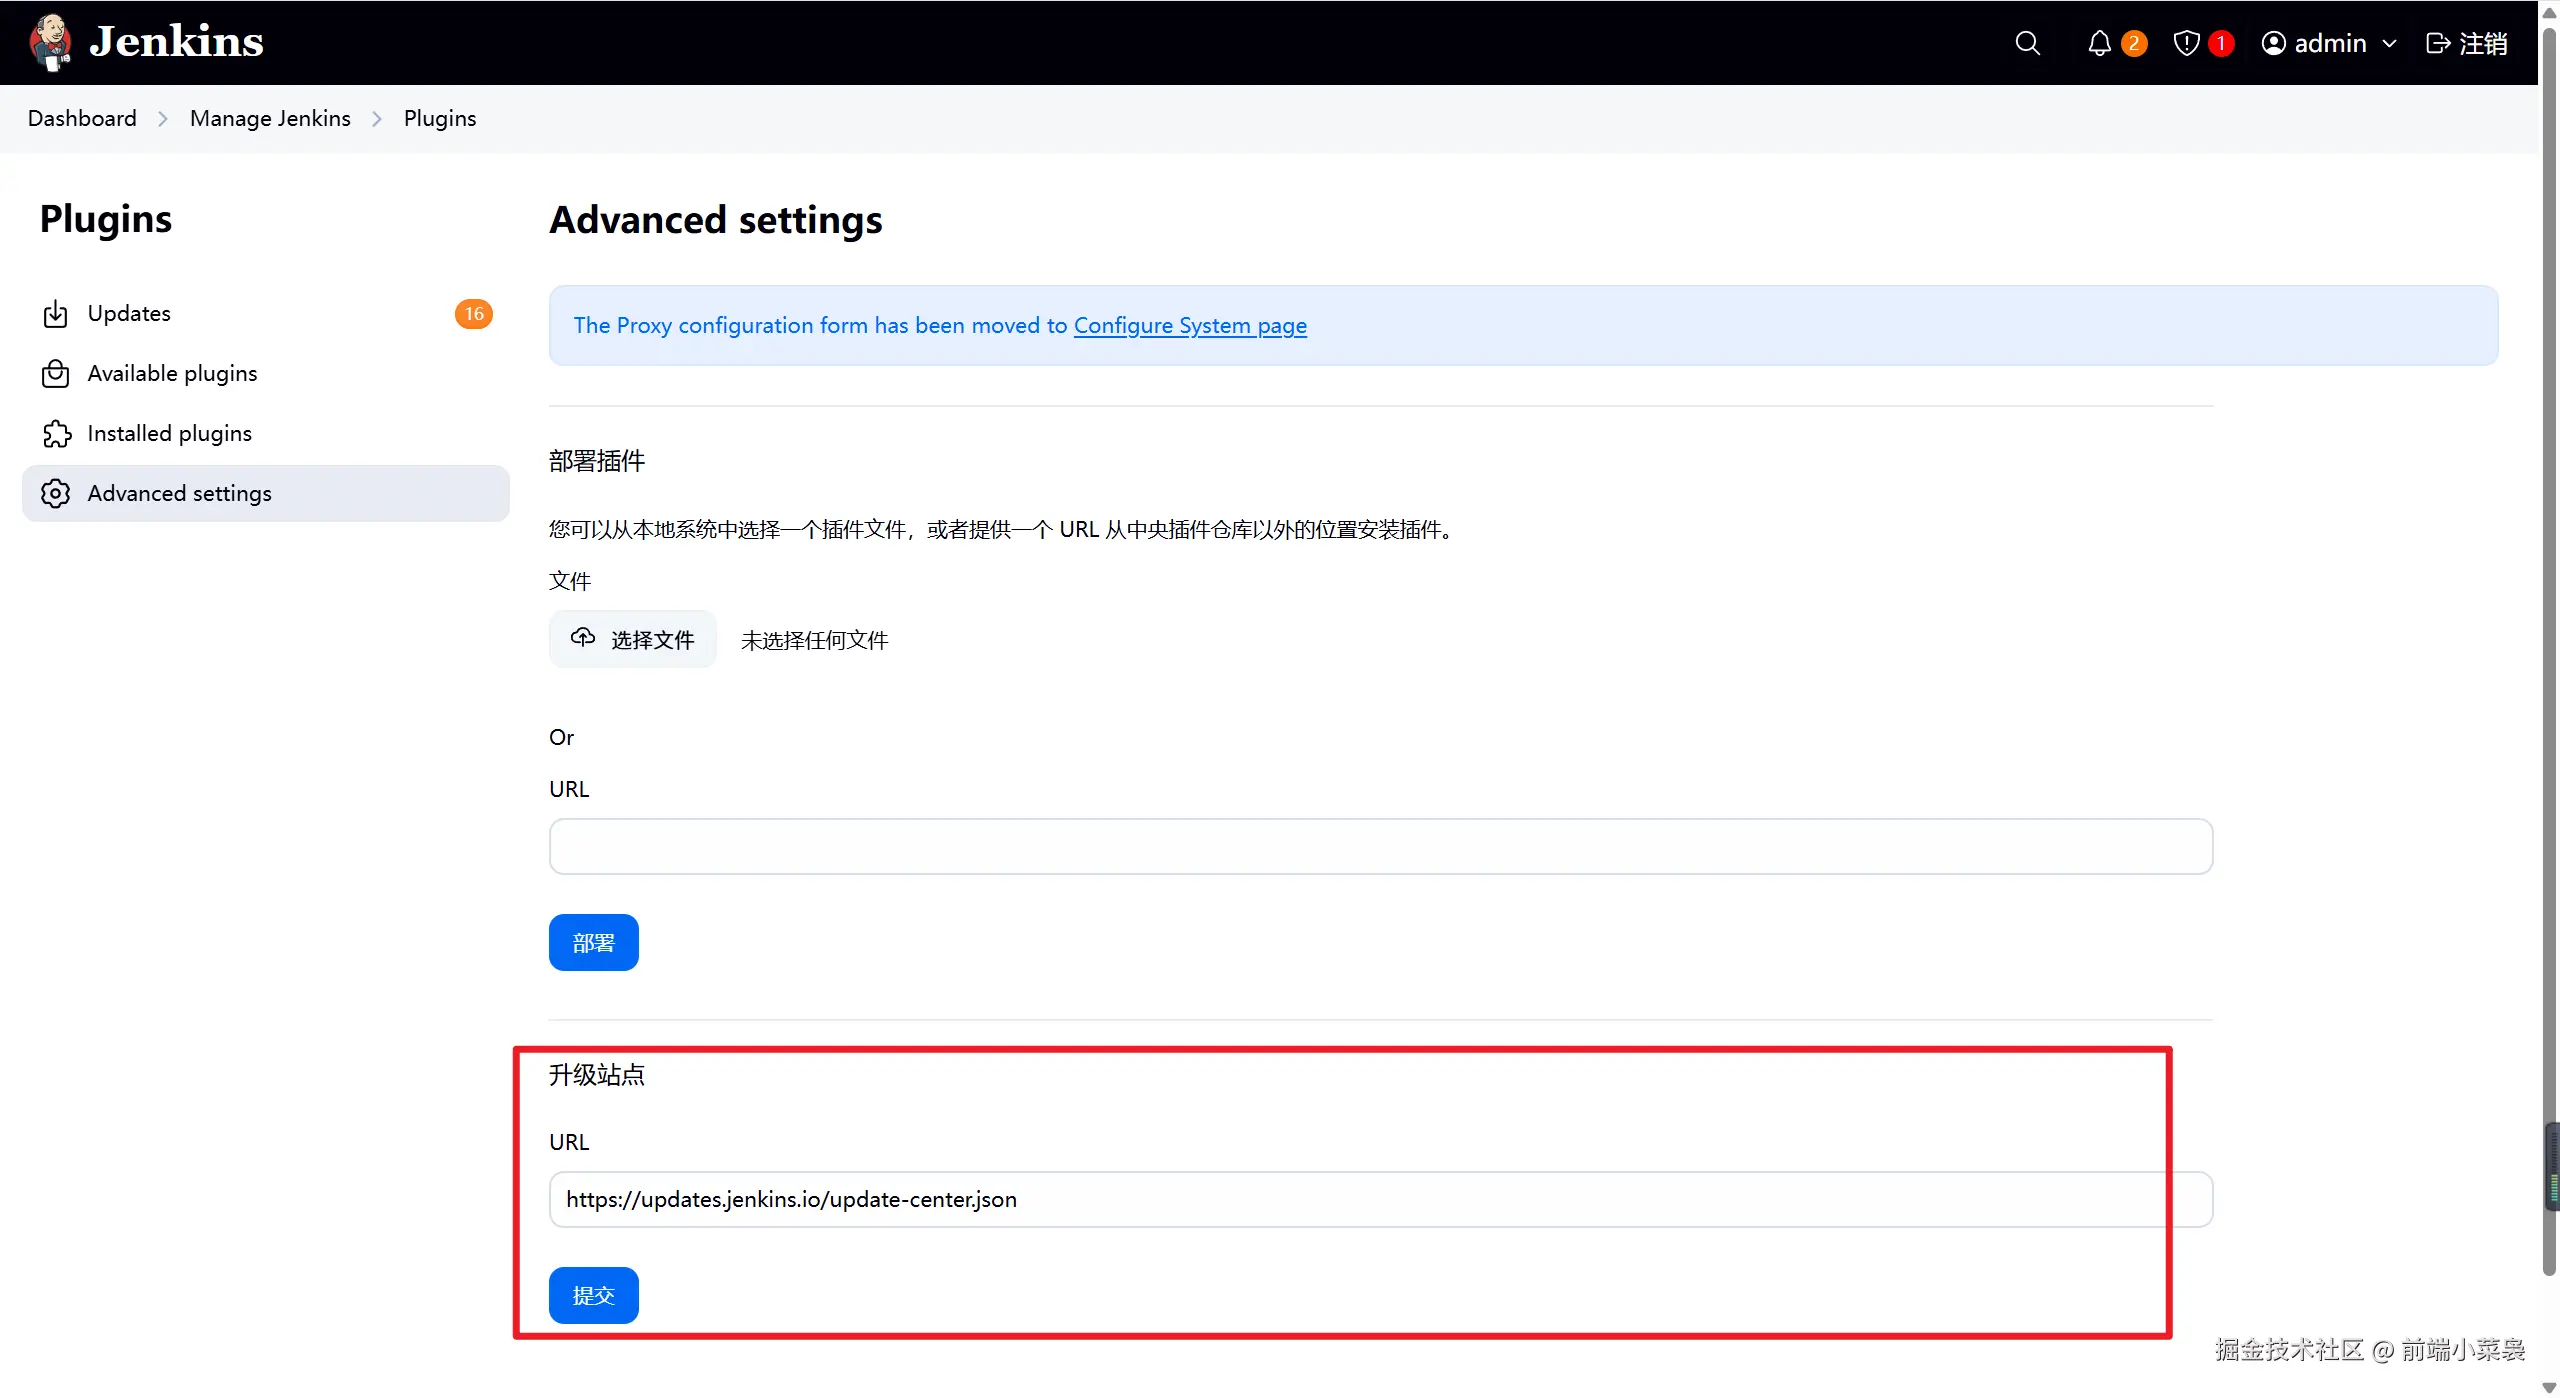Expand the chevron after Manage Jenkins breadcrumb
Image resolution: width=2560 pixels, height=1398 pixels.
click(x=377, y=119)
